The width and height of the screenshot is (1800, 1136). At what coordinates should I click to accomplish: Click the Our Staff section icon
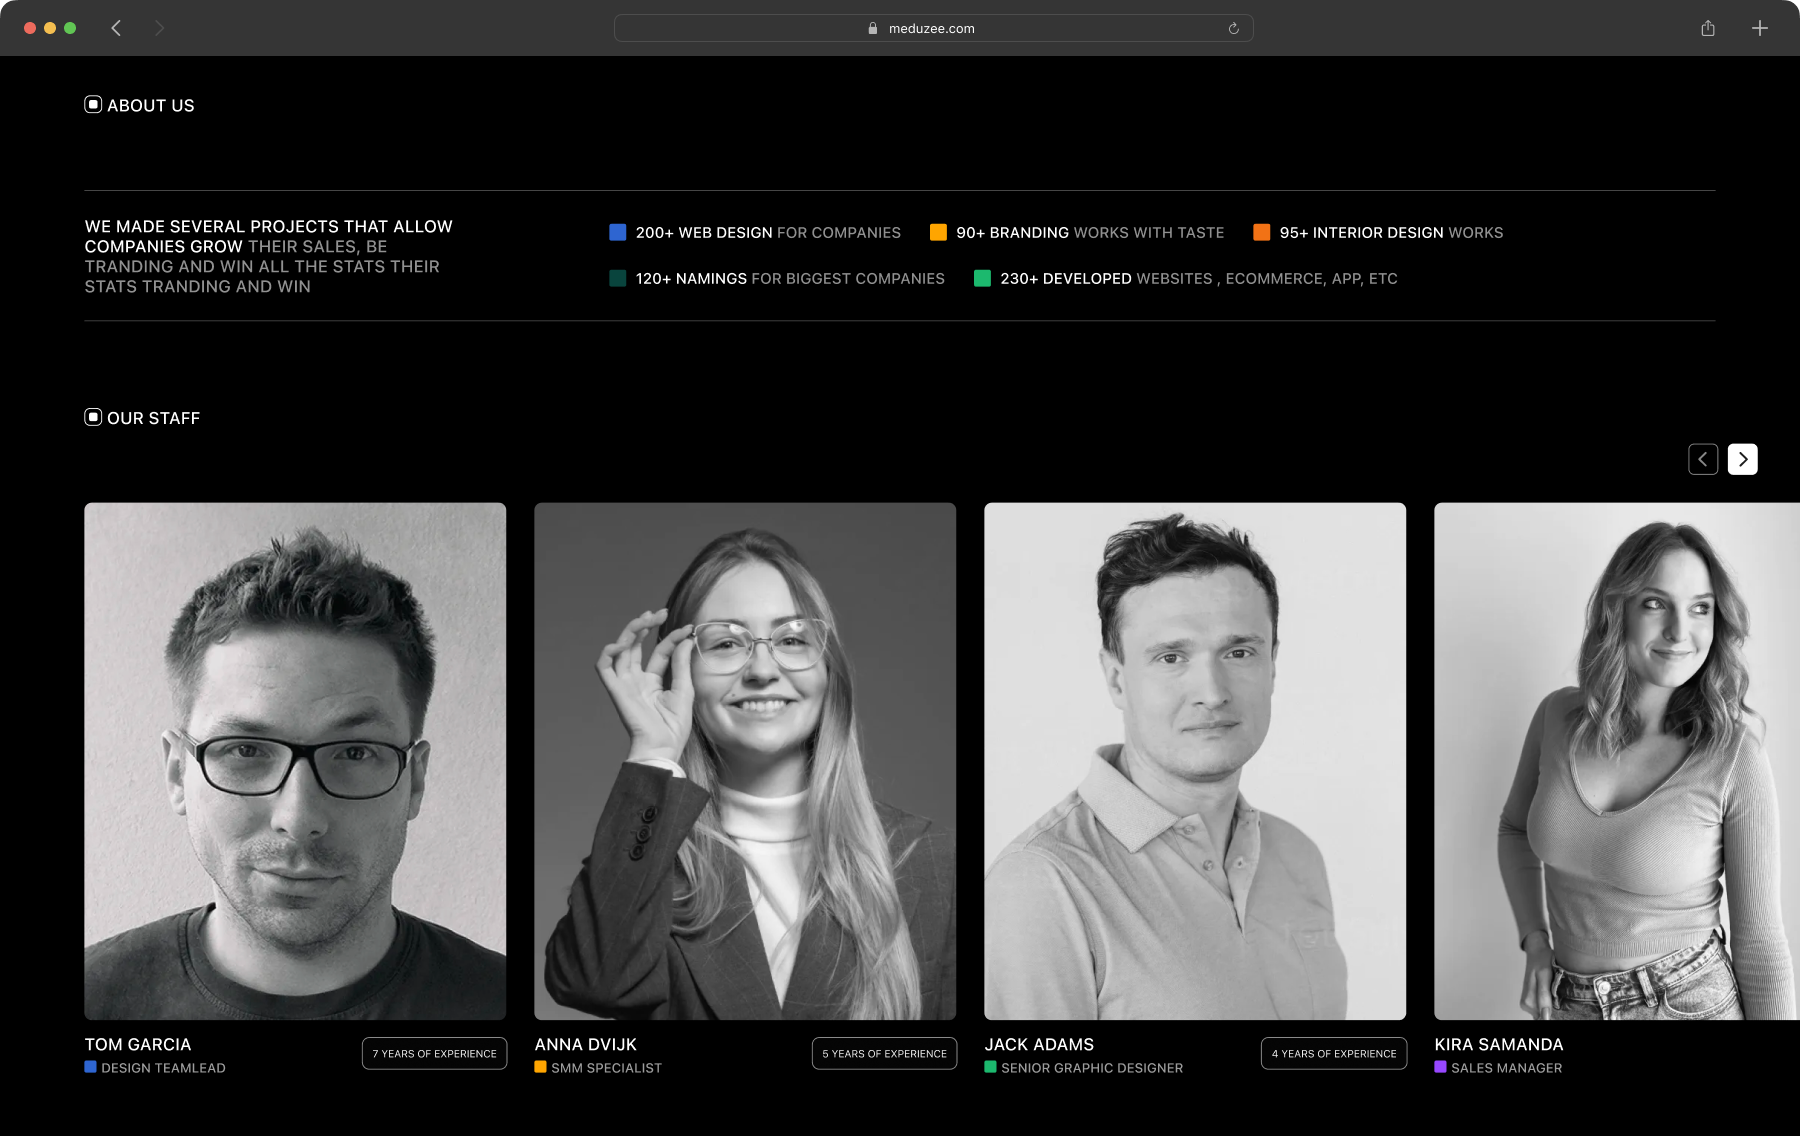click(x=93, y=417)
